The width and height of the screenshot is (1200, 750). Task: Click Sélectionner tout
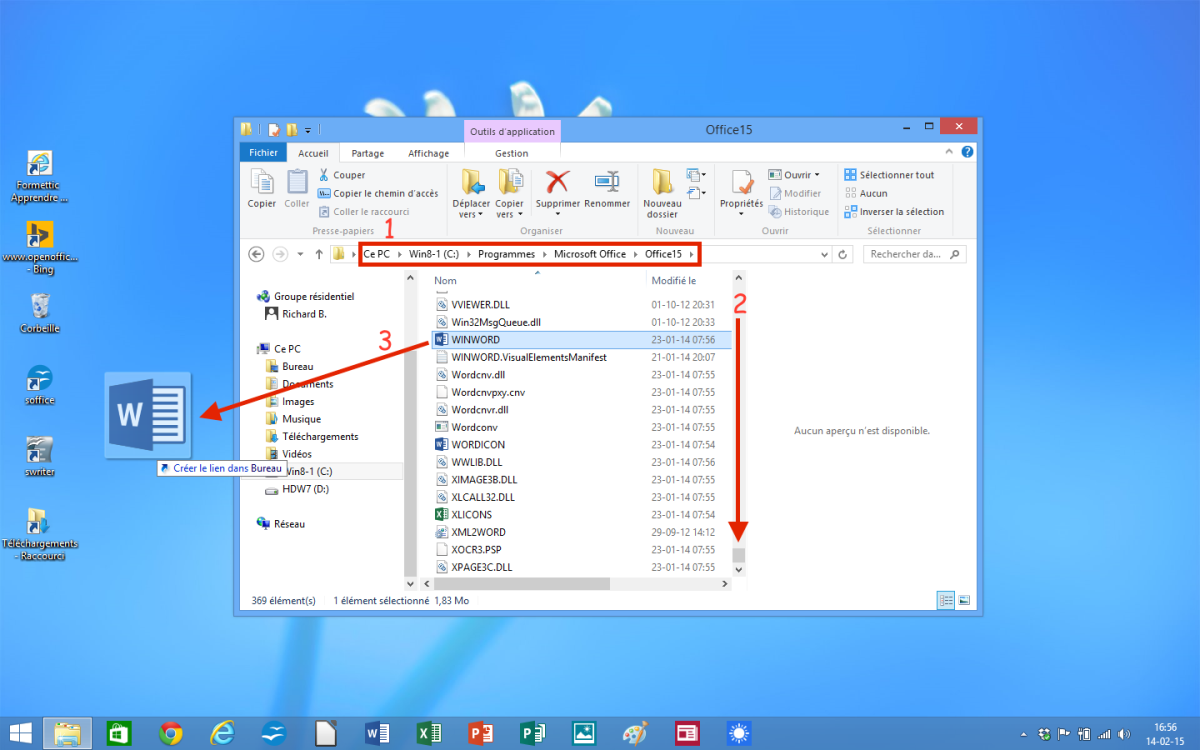point(889,175)
